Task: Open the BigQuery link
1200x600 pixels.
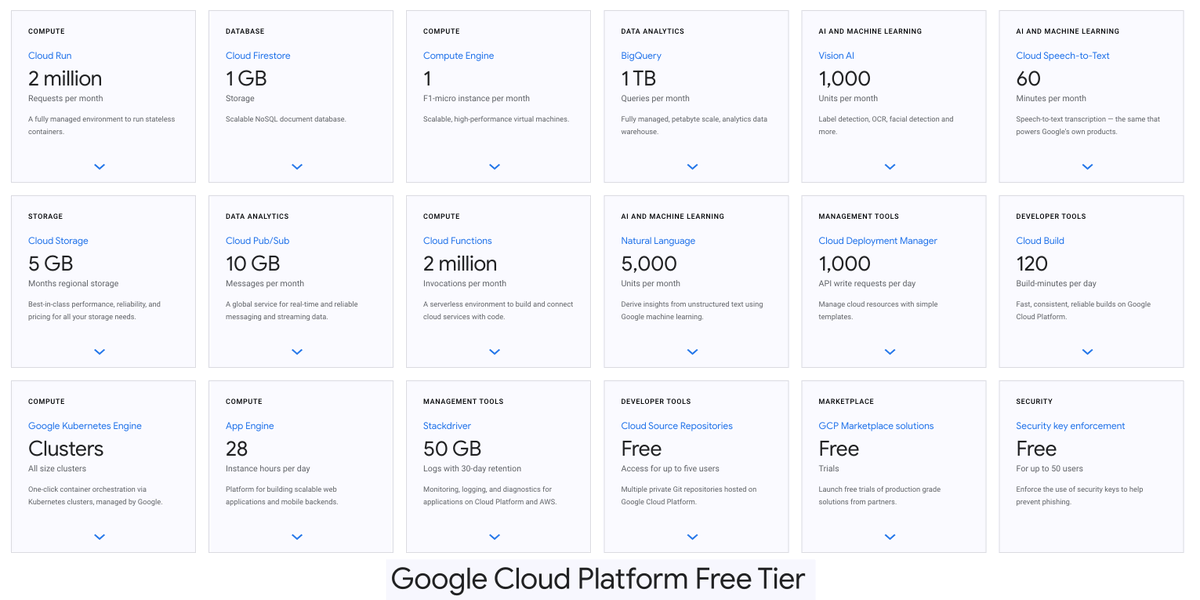Action: [x=641, y=56]
